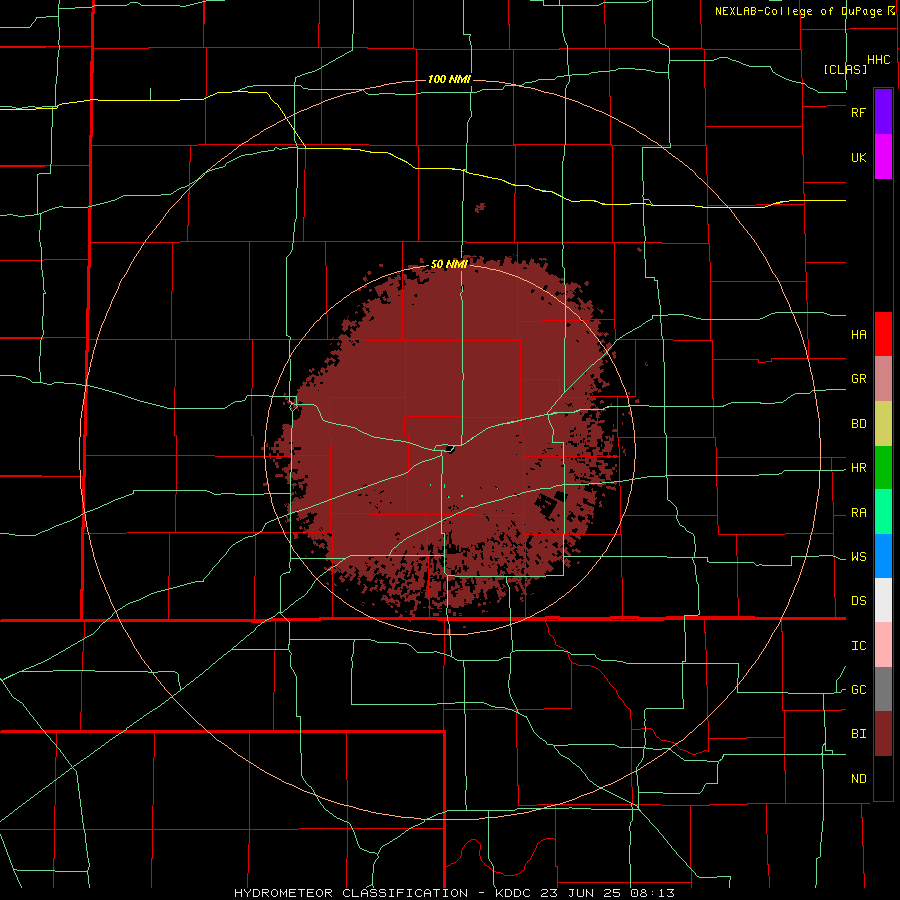Click the HR legend label
This screenshot has height=900, width=900.
point(859,468)
